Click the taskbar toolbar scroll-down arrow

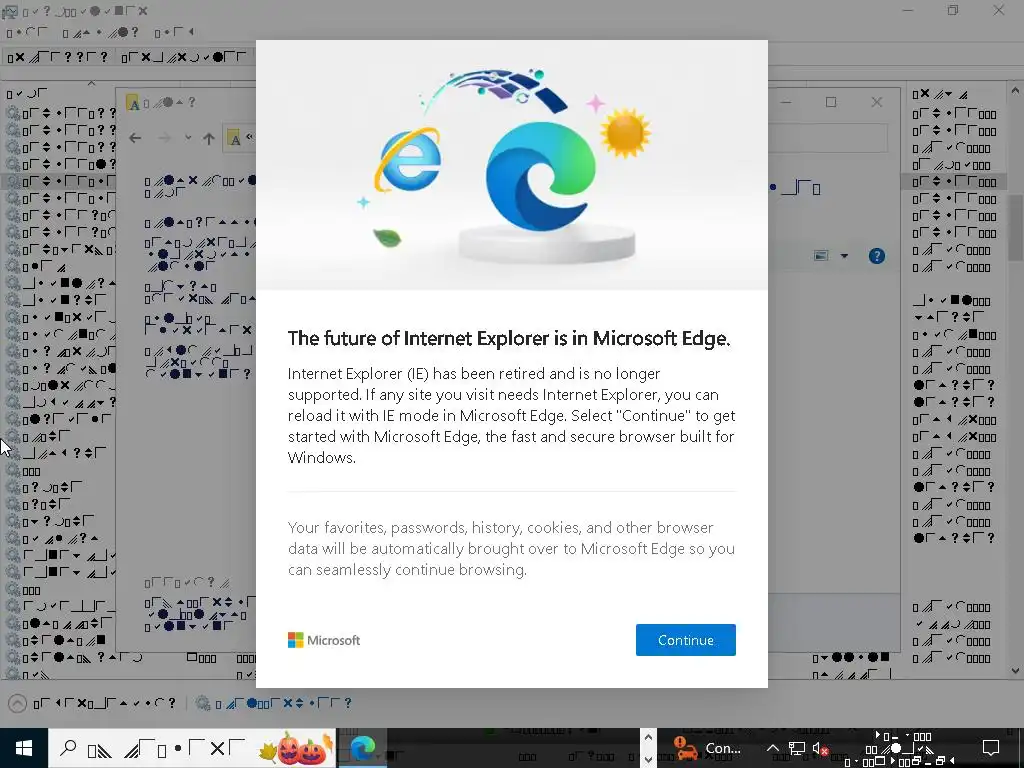[648, 758]
